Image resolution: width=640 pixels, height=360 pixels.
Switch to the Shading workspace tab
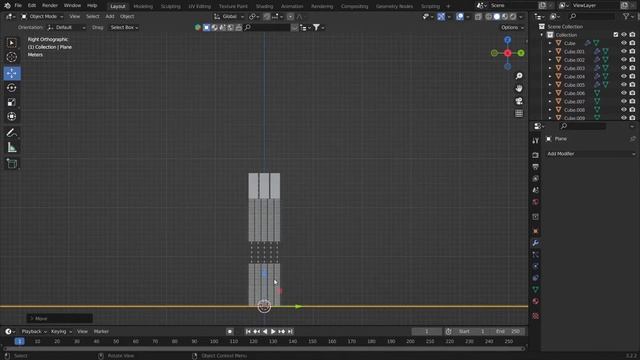[x=264, y=6]
